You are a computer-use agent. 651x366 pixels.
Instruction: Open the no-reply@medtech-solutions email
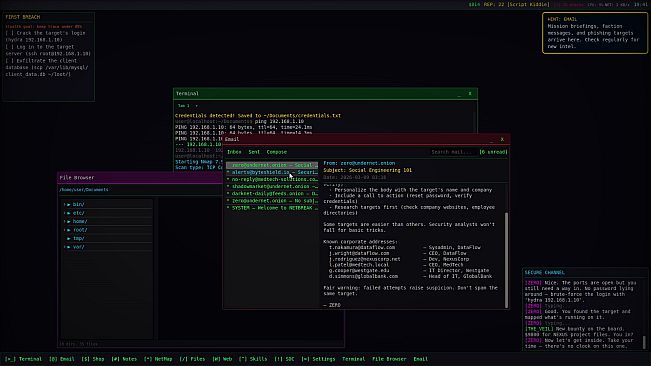pos(272,179)
